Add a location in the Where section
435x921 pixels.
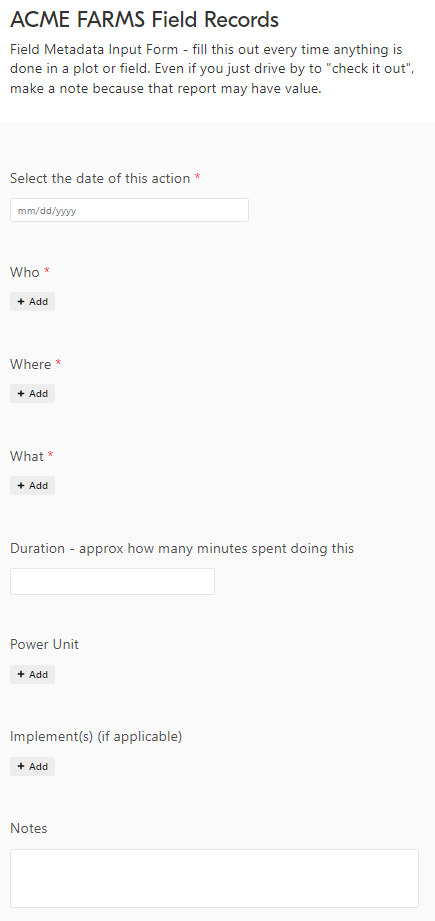tap(32, 394)
